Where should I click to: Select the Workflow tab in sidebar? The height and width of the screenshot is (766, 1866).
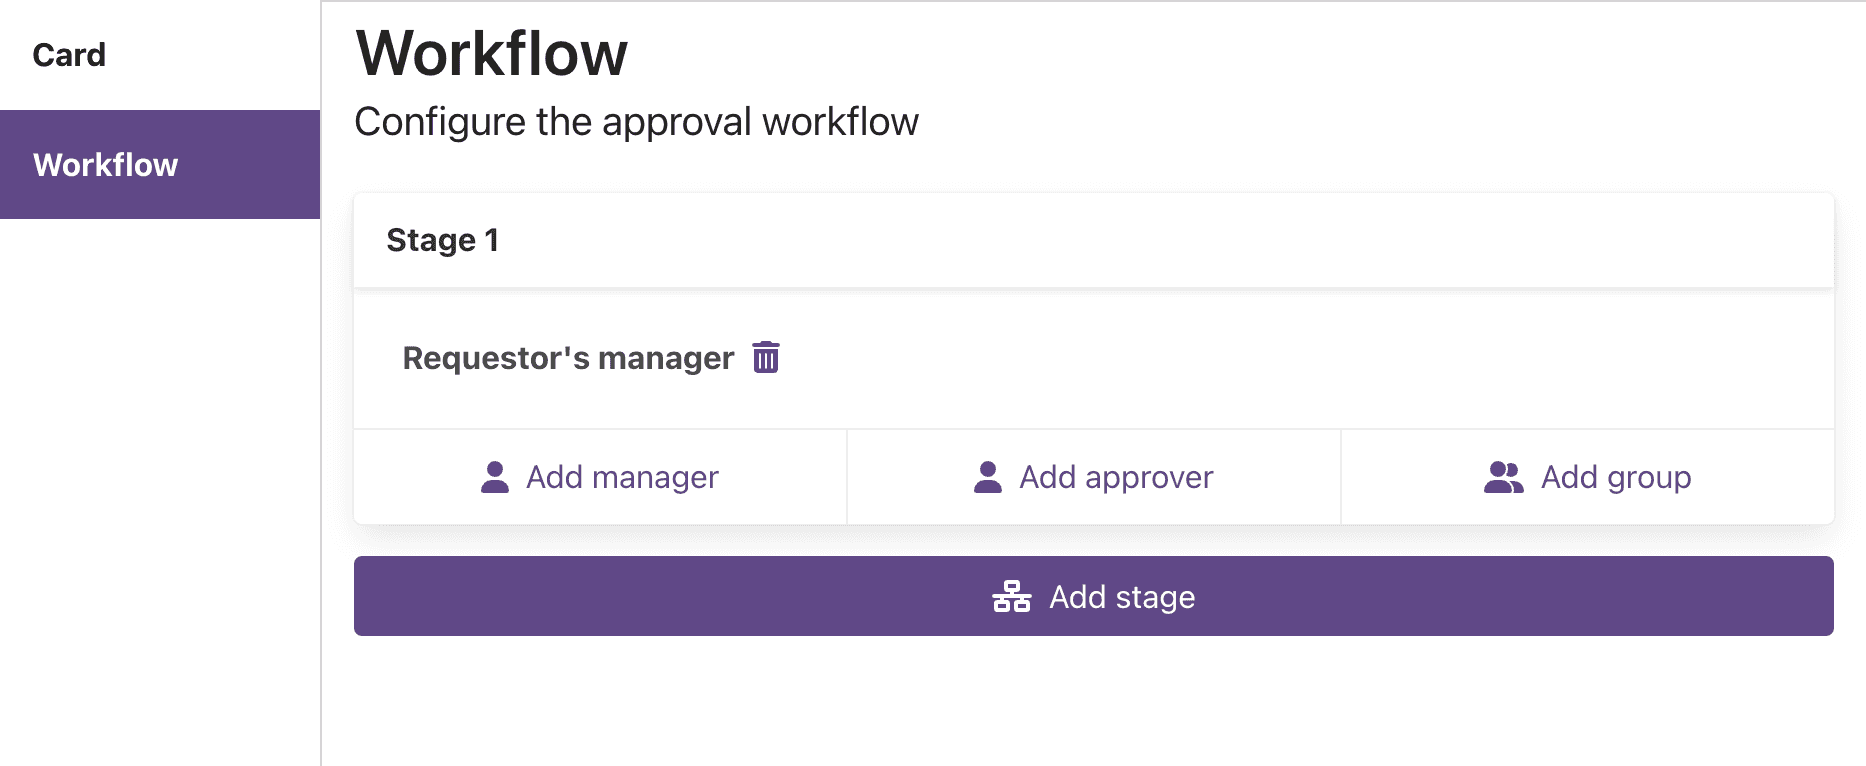click(106, 165)
